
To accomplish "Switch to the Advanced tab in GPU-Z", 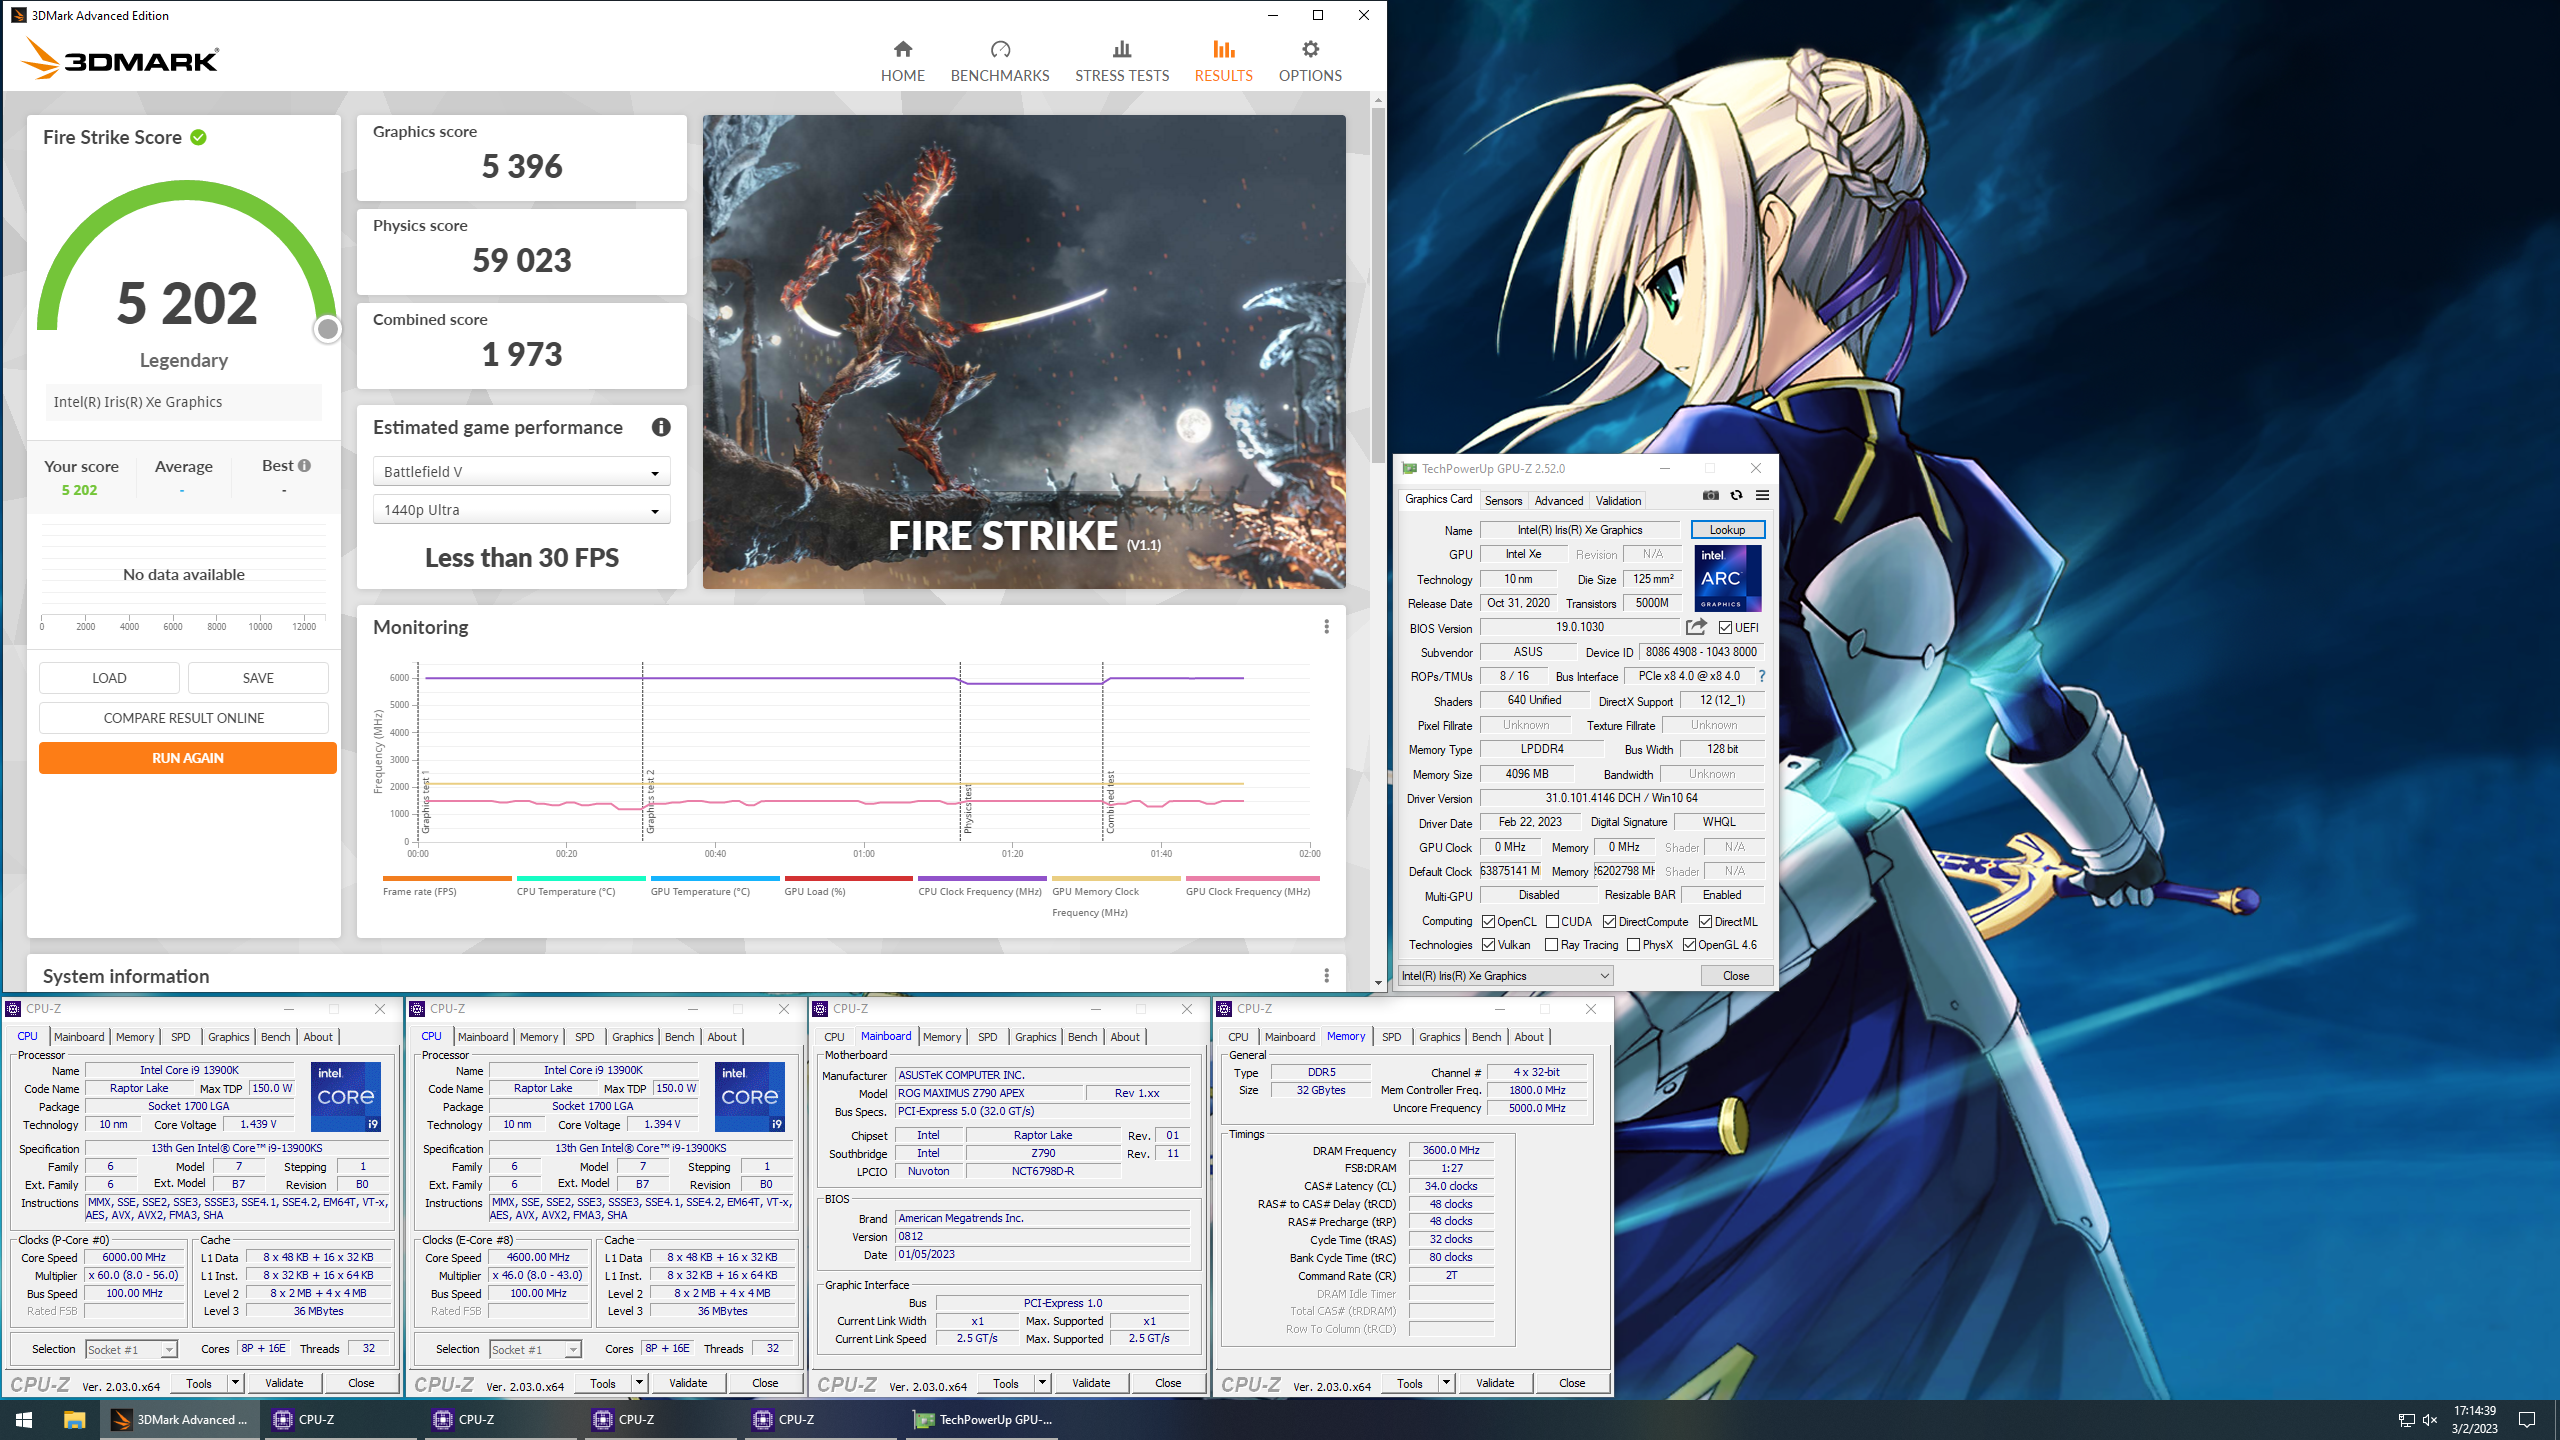I will 1559,500.
